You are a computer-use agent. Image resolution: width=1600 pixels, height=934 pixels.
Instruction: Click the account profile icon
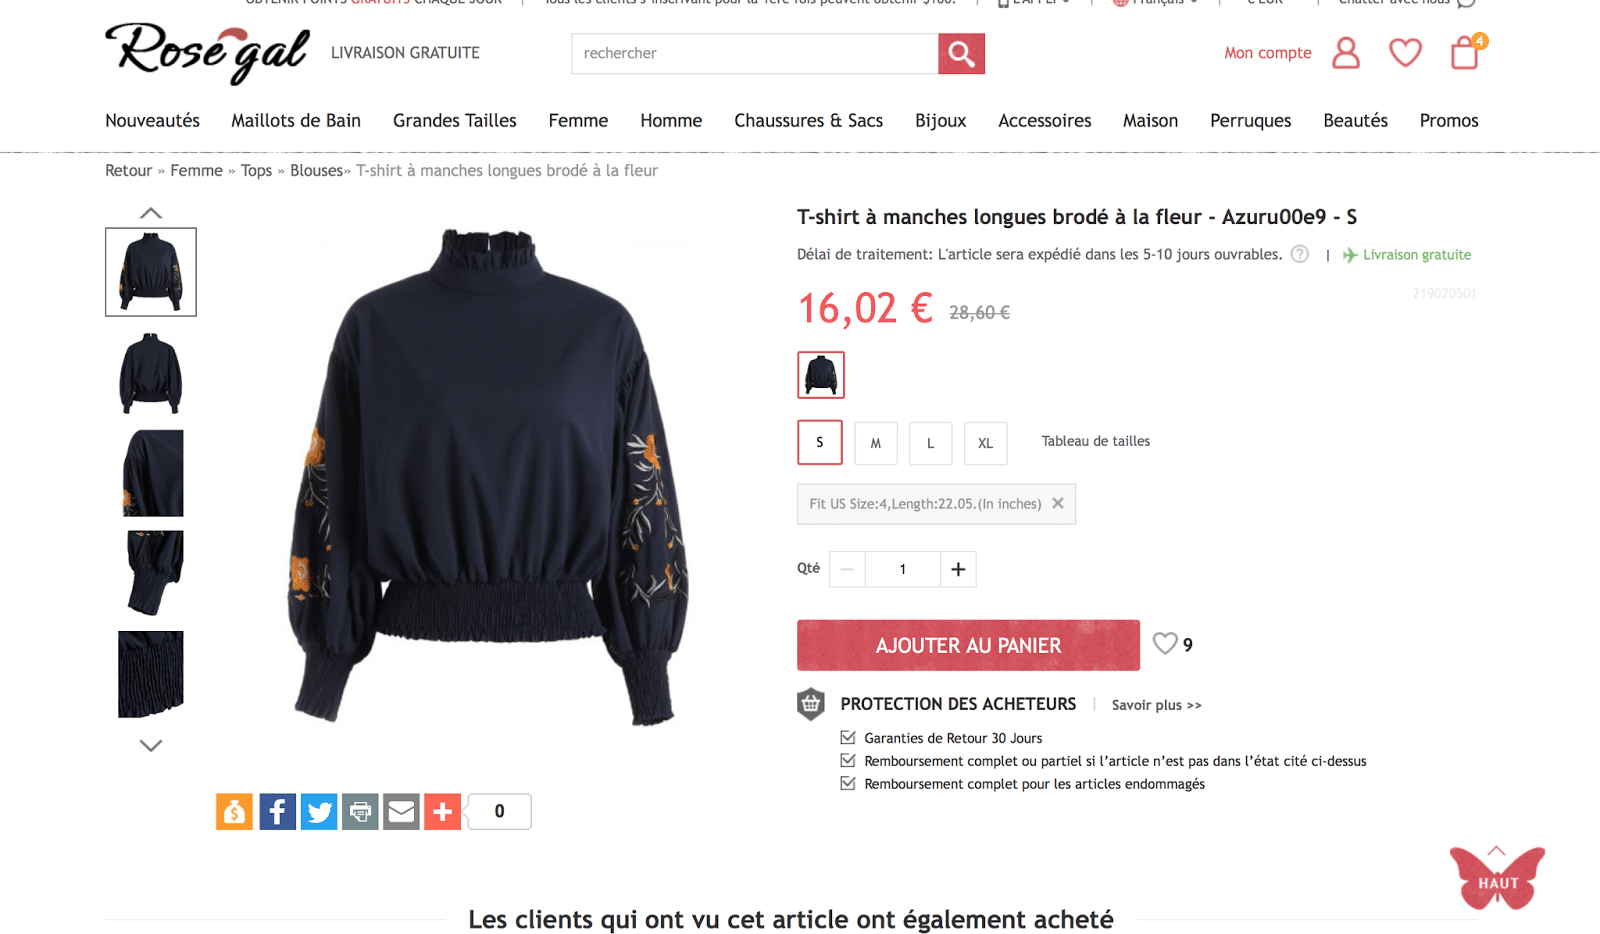pyautogui.click(x=1346, y=53)
